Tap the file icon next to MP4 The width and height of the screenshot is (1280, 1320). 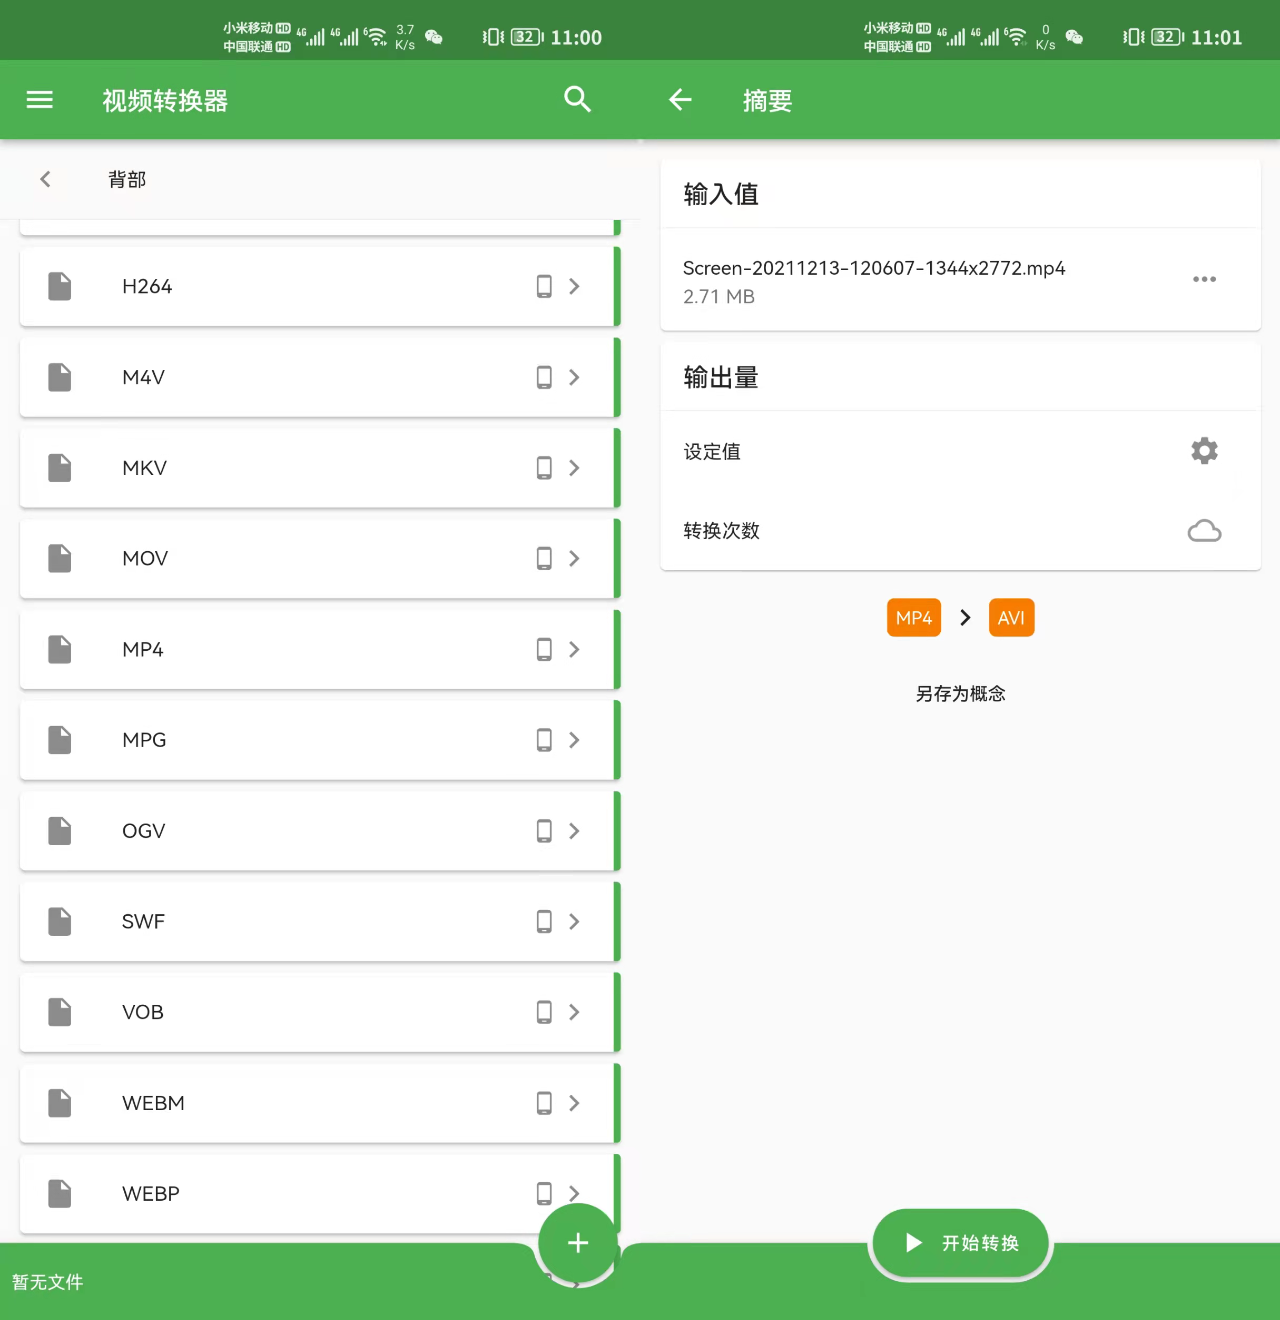59,649
